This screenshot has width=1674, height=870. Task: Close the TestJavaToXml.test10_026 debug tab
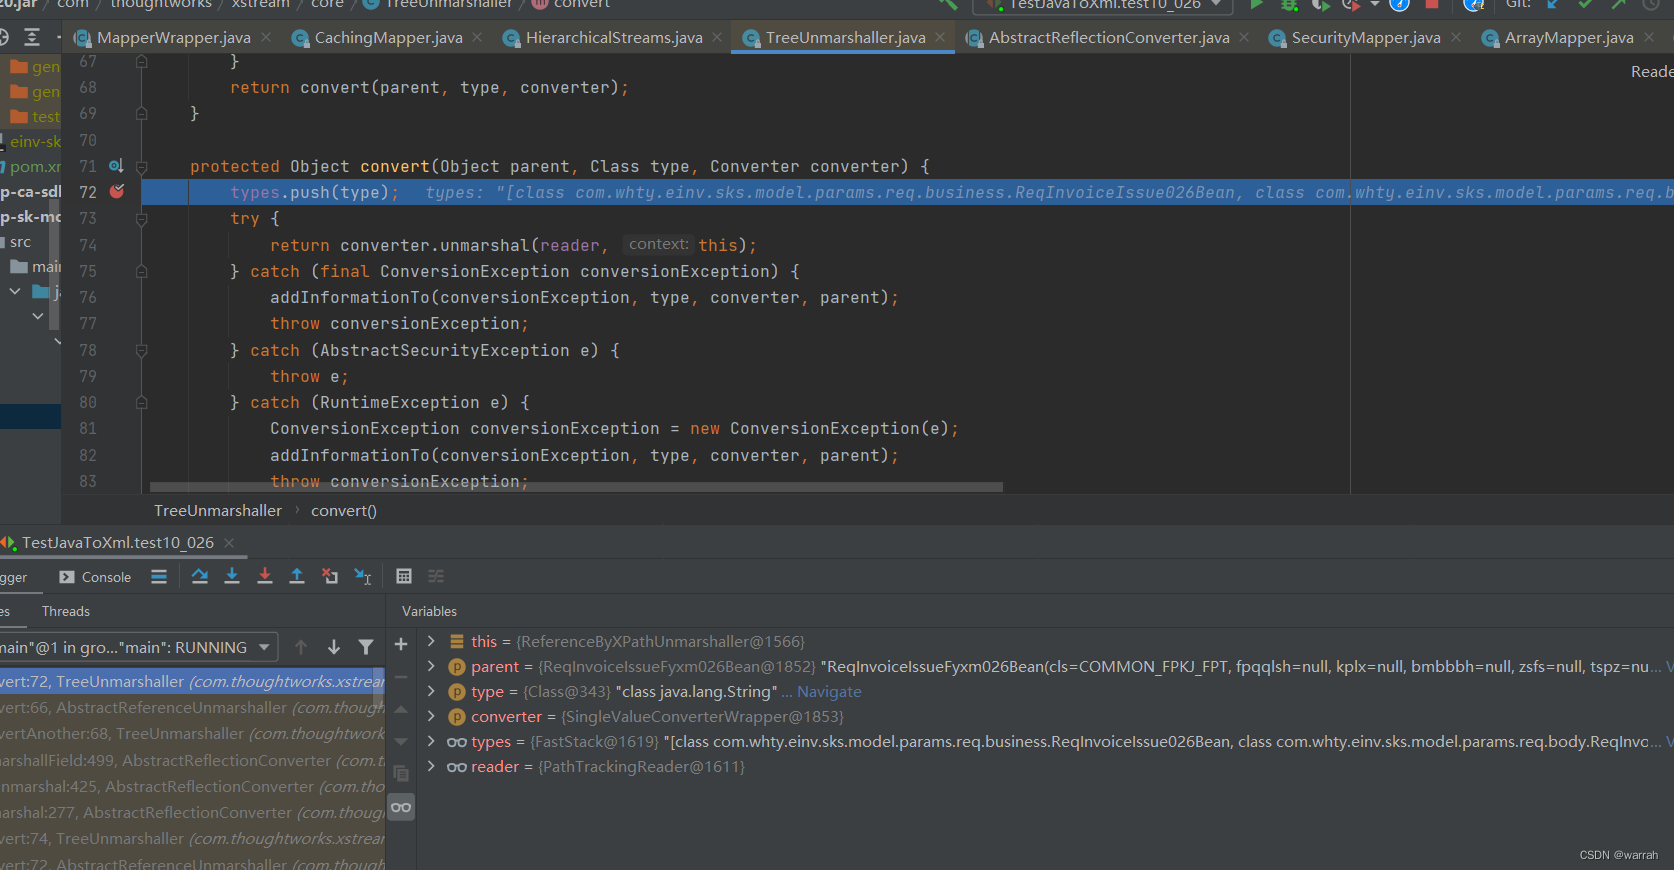point(229,542)
